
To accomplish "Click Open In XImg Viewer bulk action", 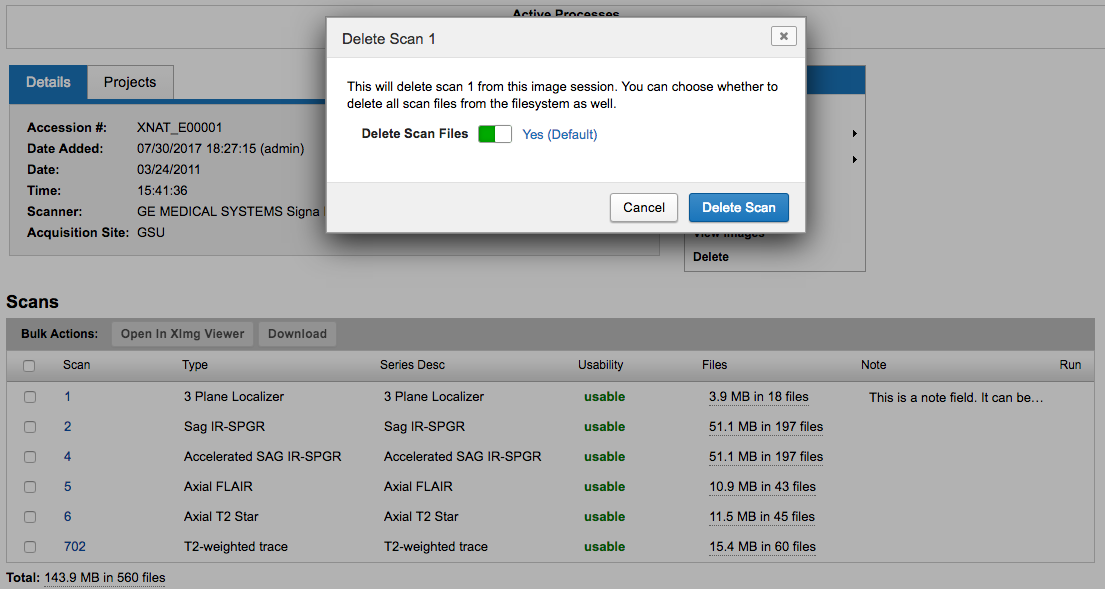I will pyautogui.click(x=182, y=334).
